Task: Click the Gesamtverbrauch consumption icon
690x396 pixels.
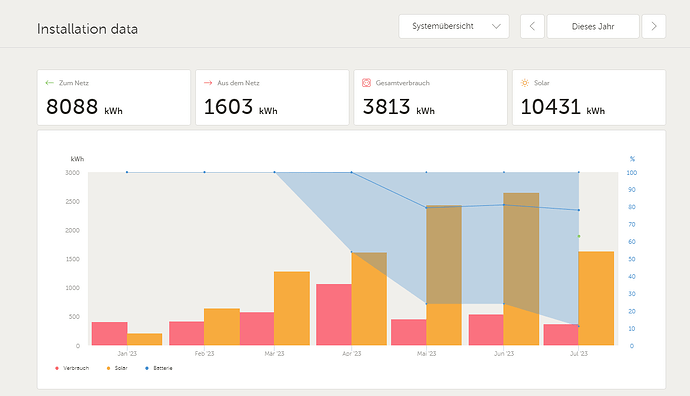Action: 366,83
